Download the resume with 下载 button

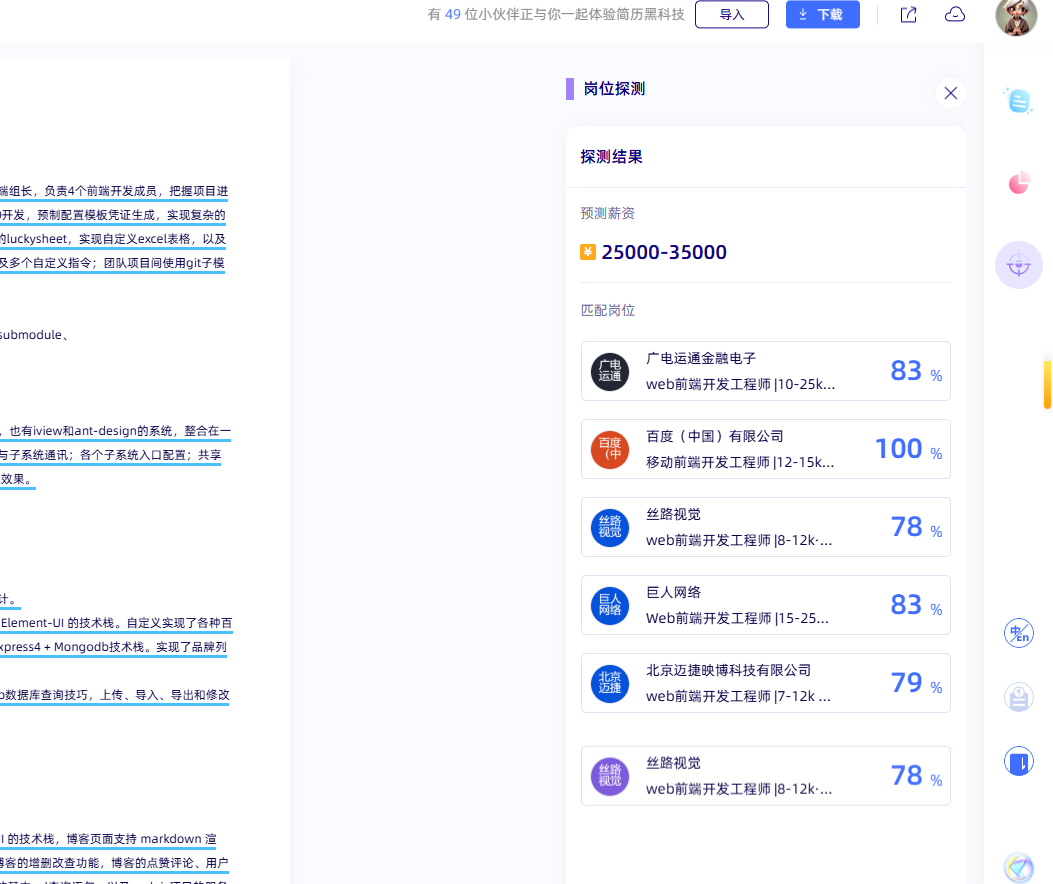coord(822,14)
